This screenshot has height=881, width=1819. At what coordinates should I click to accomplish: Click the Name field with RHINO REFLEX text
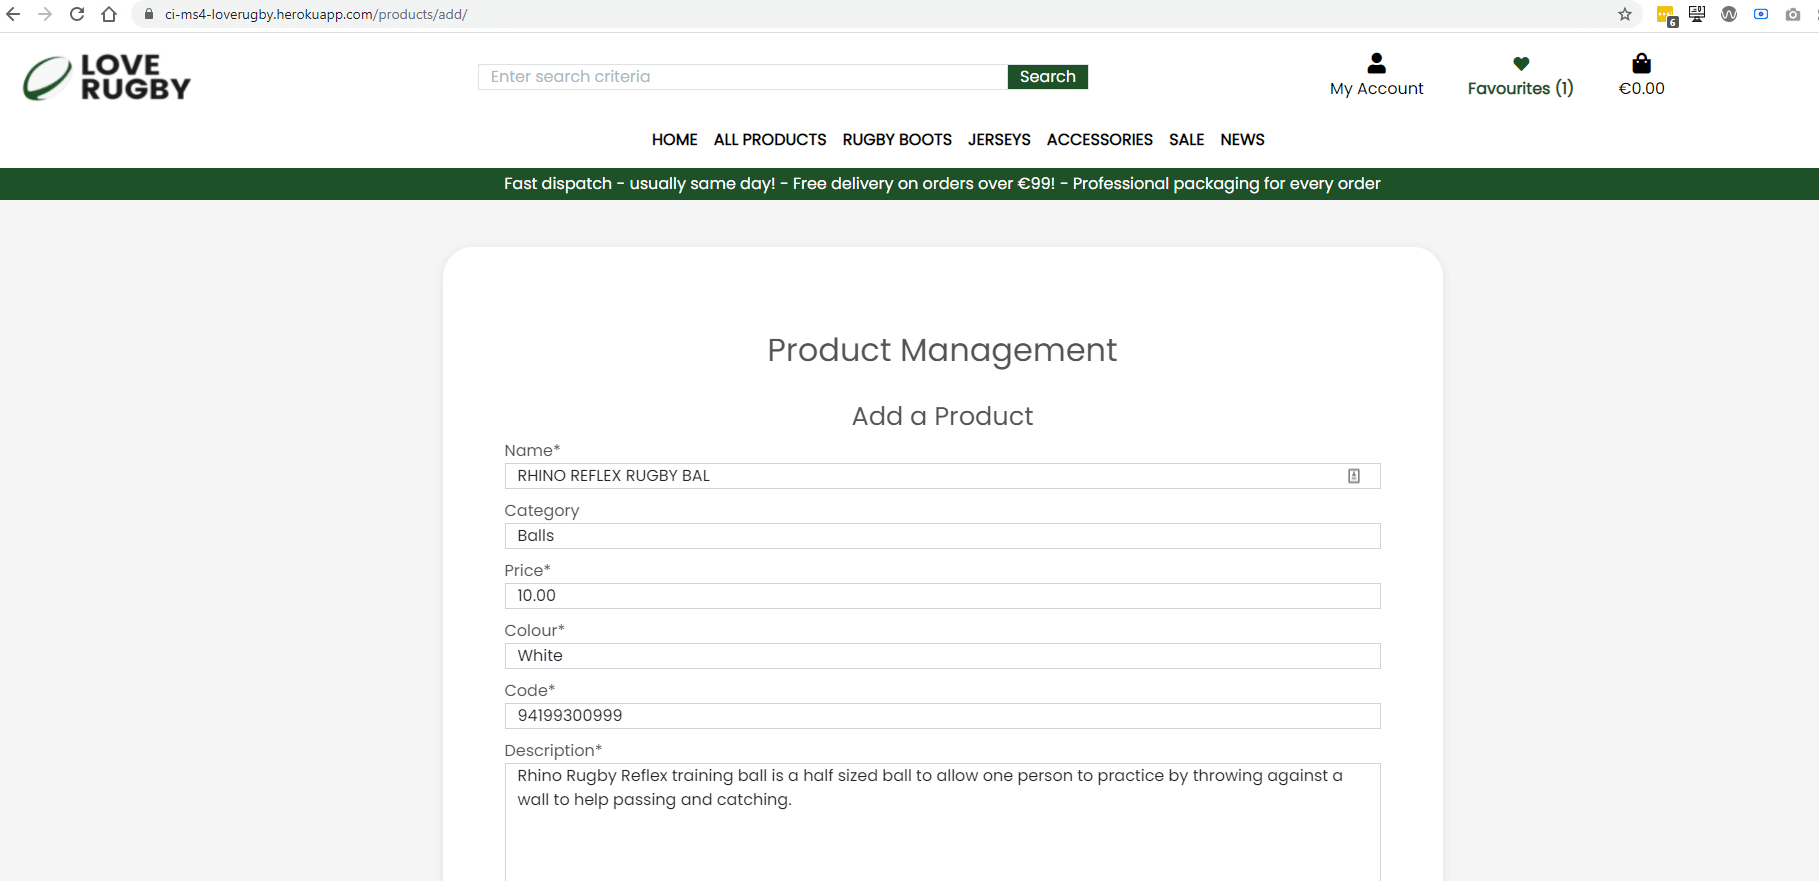point(942,476)
